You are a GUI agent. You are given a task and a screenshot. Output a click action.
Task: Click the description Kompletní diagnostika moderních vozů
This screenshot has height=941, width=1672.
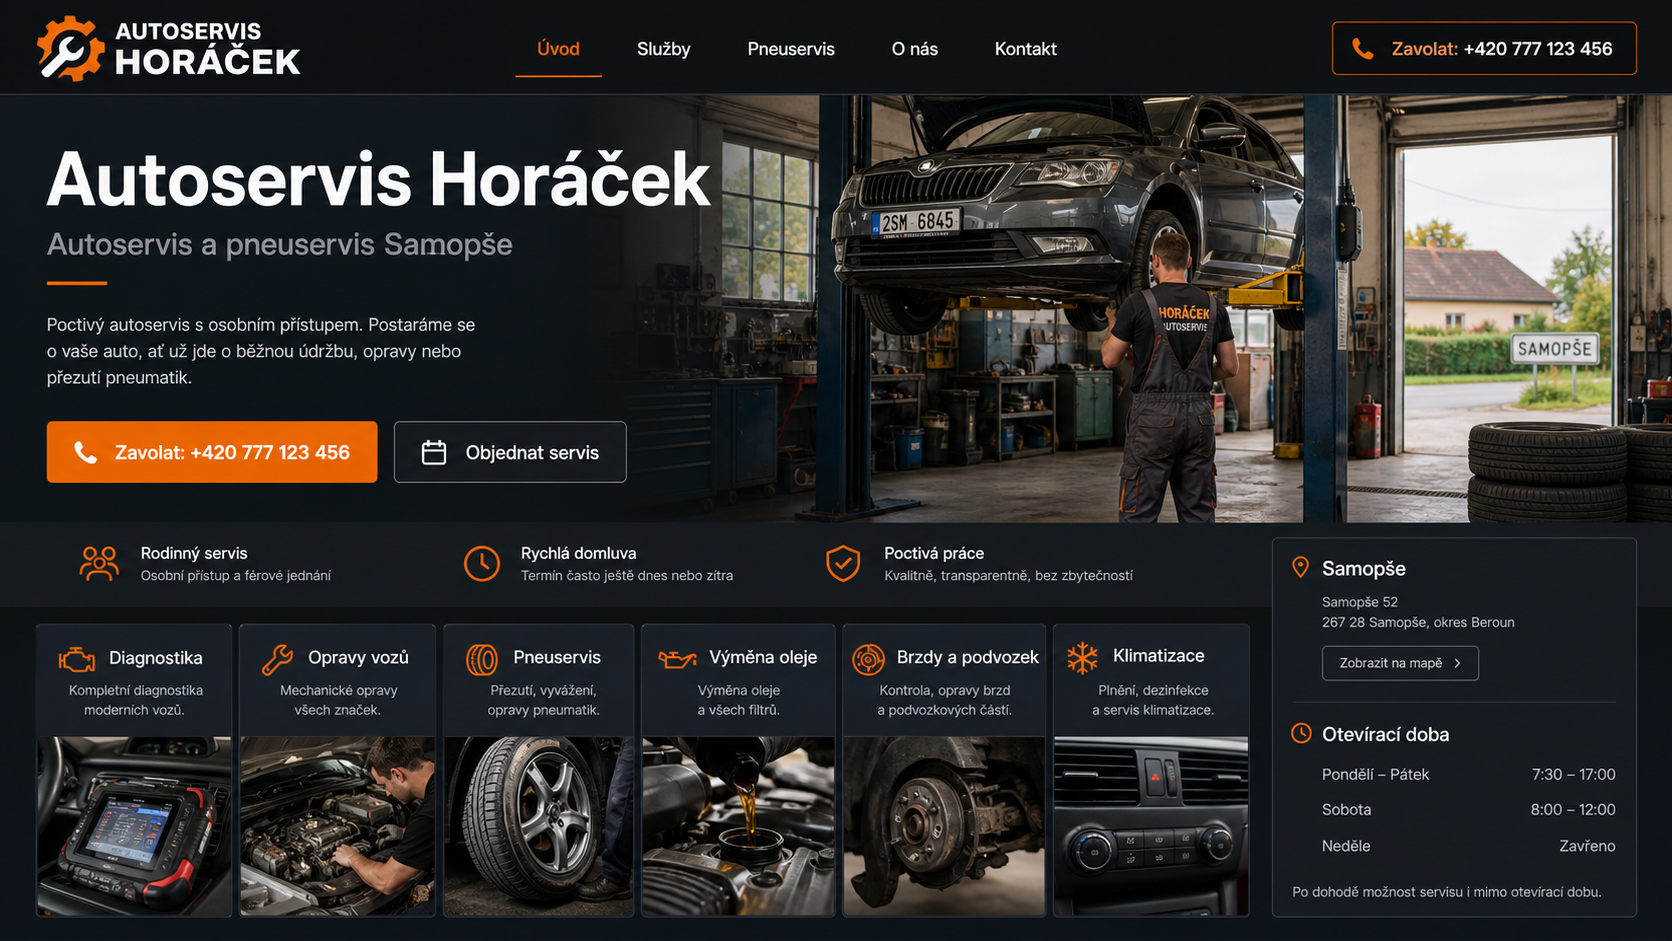136,700
